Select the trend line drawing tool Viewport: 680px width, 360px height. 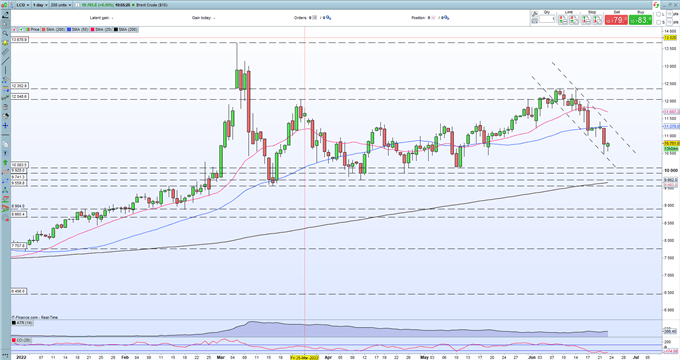(x=6, y=61)
